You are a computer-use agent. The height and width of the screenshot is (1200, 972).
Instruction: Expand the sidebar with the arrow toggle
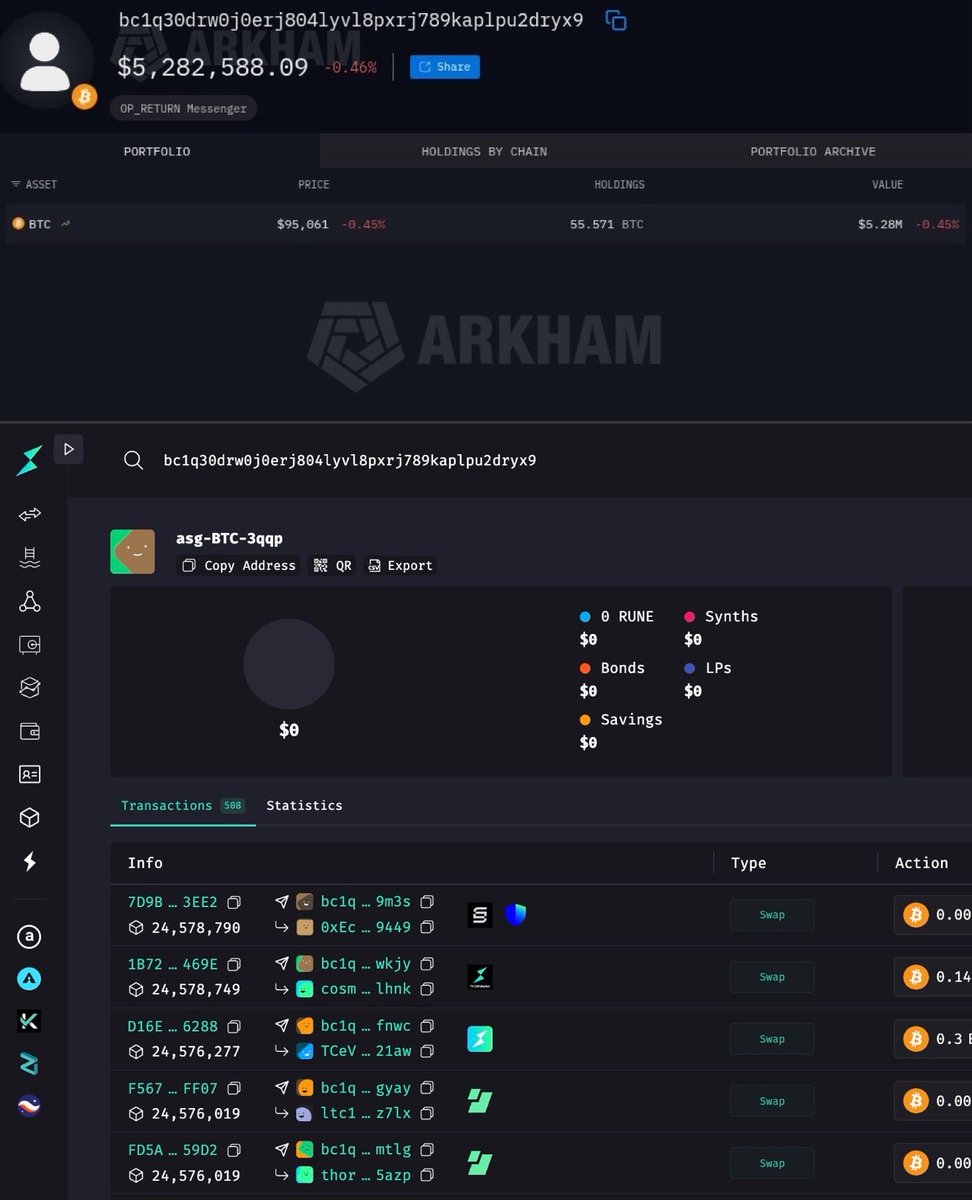coord(68,450)
